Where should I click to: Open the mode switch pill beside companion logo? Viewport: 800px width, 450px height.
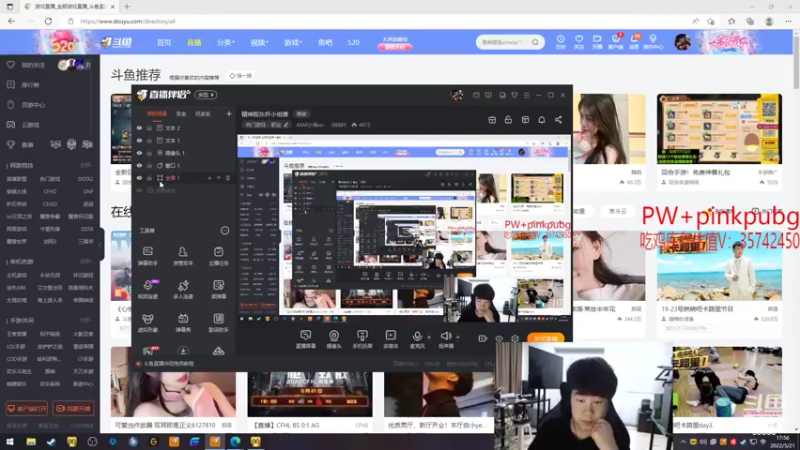coord(206,95)
